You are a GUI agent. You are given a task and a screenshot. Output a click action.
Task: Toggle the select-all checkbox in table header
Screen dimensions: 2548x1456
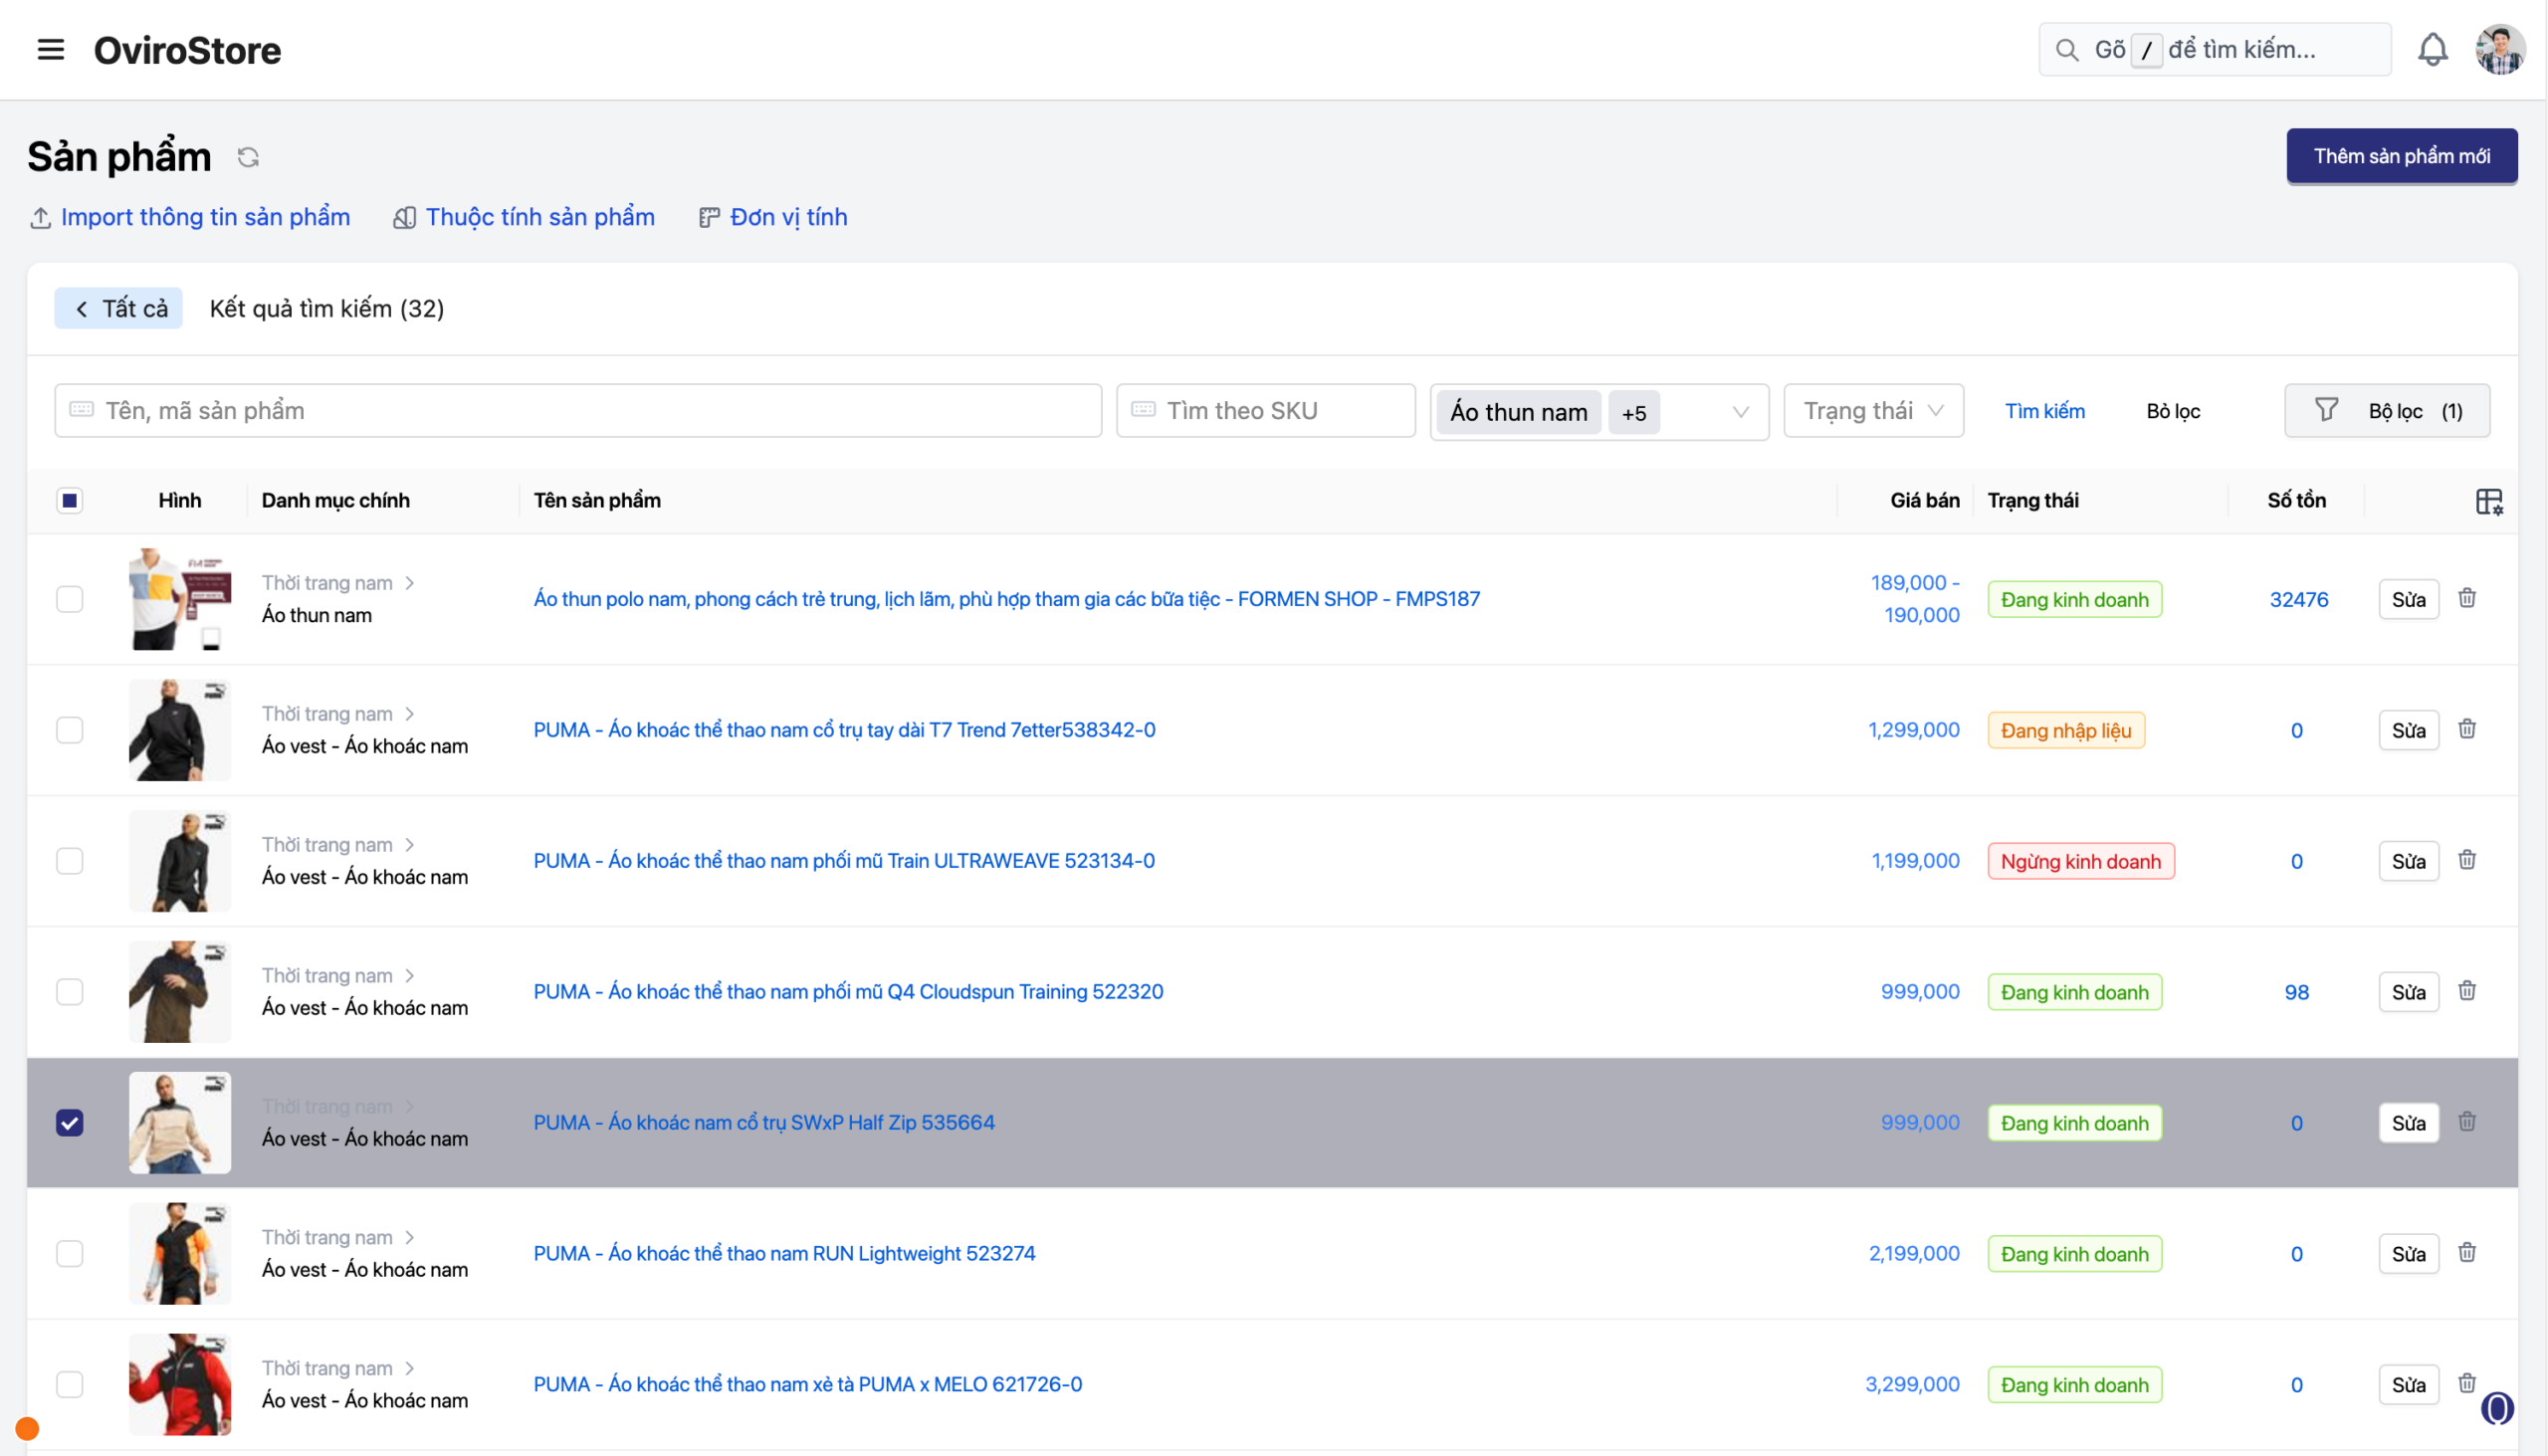pyautogui.click(x=69, y=501)
